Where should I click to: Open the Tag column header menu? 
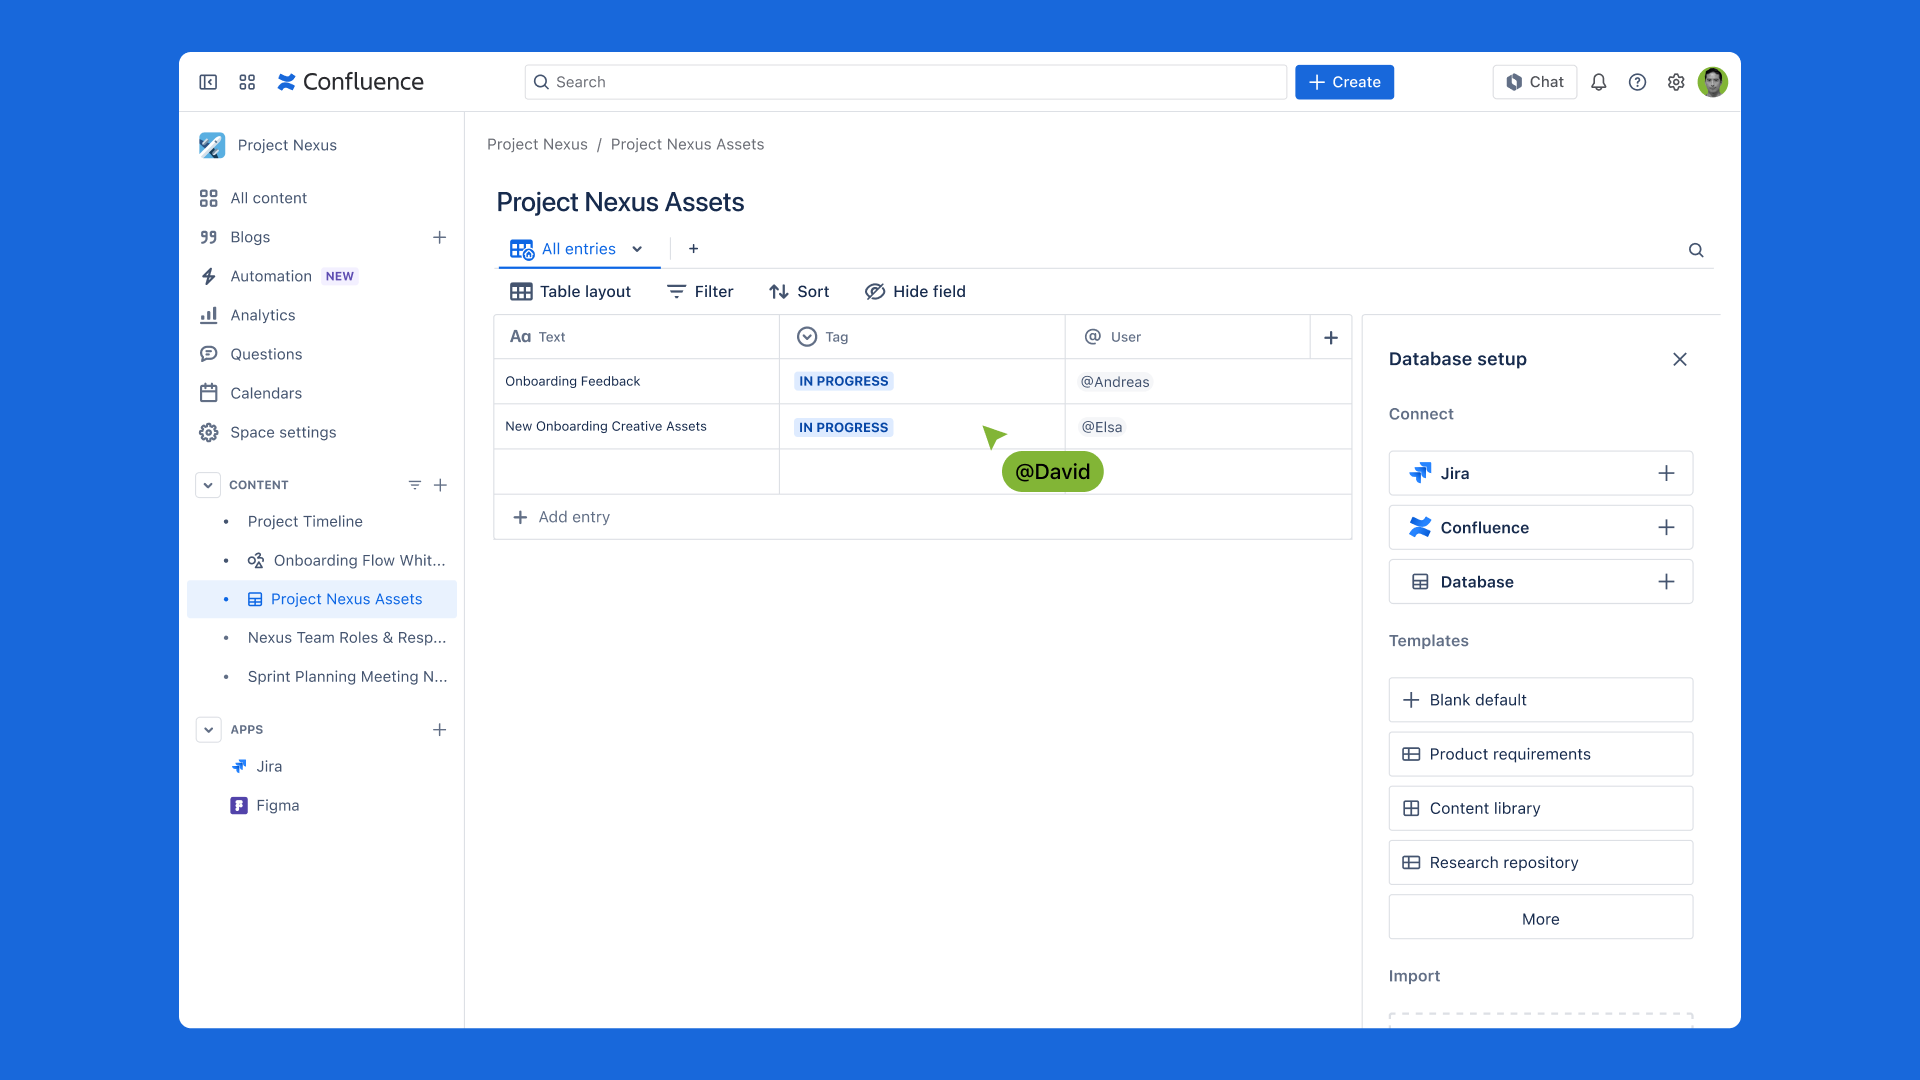pyautogui.click(x=922, y=338)
